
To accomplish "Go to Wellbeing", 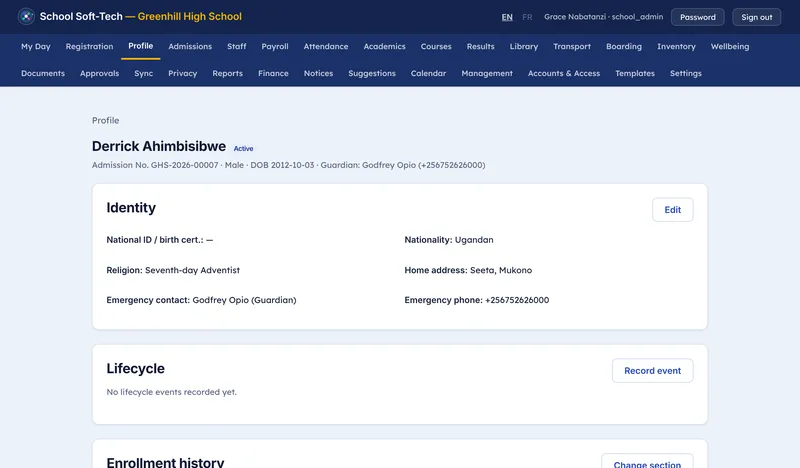I will click(730, 46).
